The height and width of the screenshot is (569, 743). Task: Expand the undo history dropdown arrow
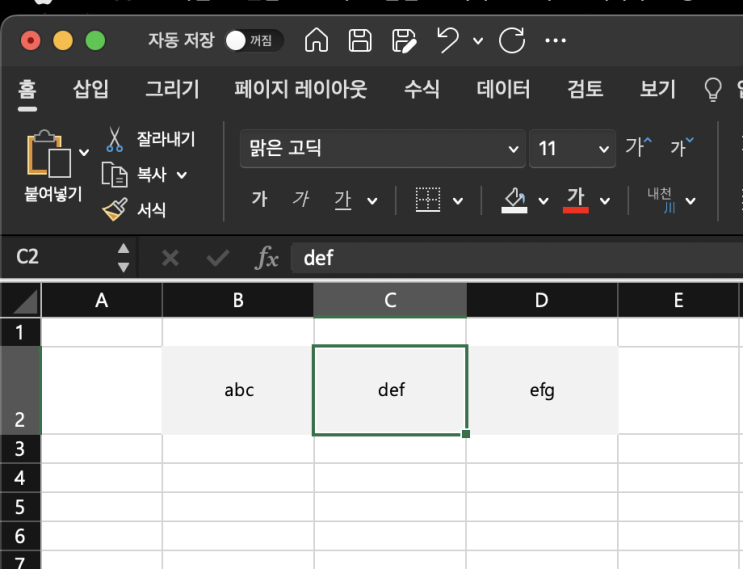click(x=478, y=41)
